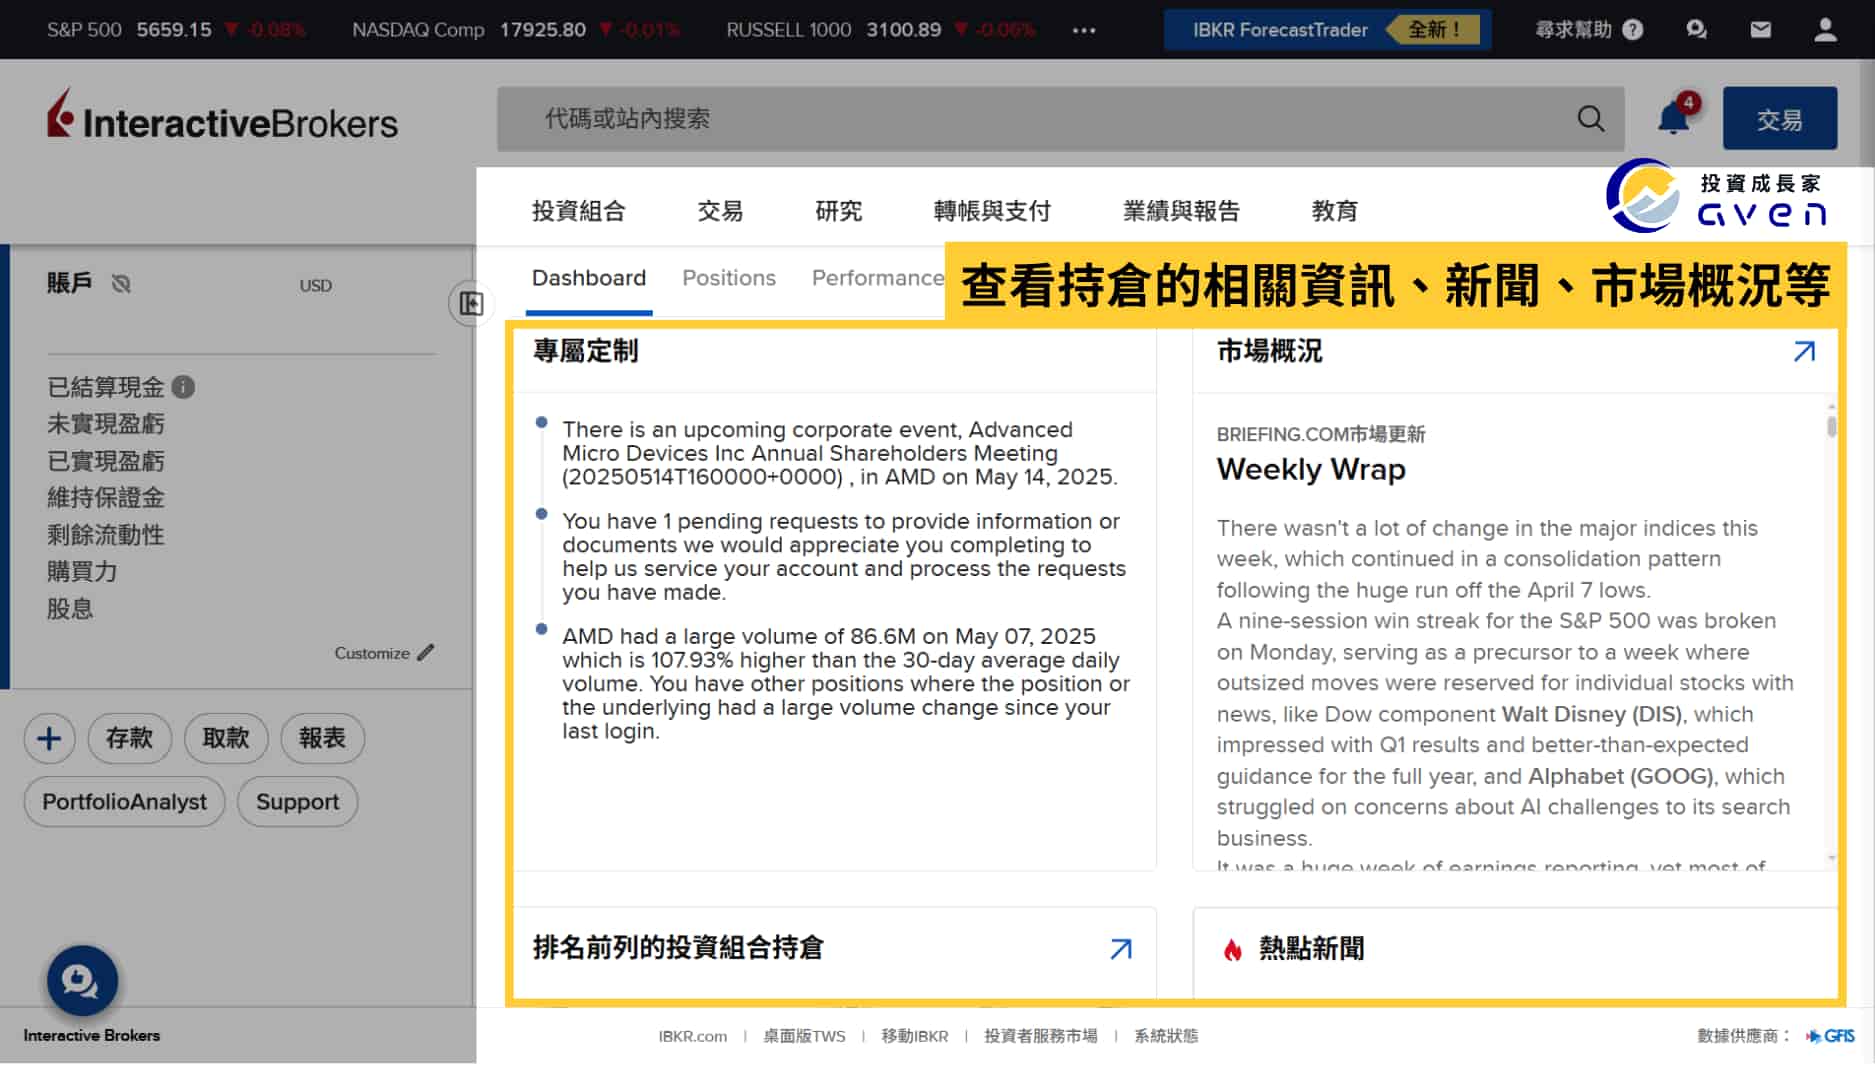Screen dimensions: 1875x1065
Task: Click the help question mark icon
Action: point(1633,30)
